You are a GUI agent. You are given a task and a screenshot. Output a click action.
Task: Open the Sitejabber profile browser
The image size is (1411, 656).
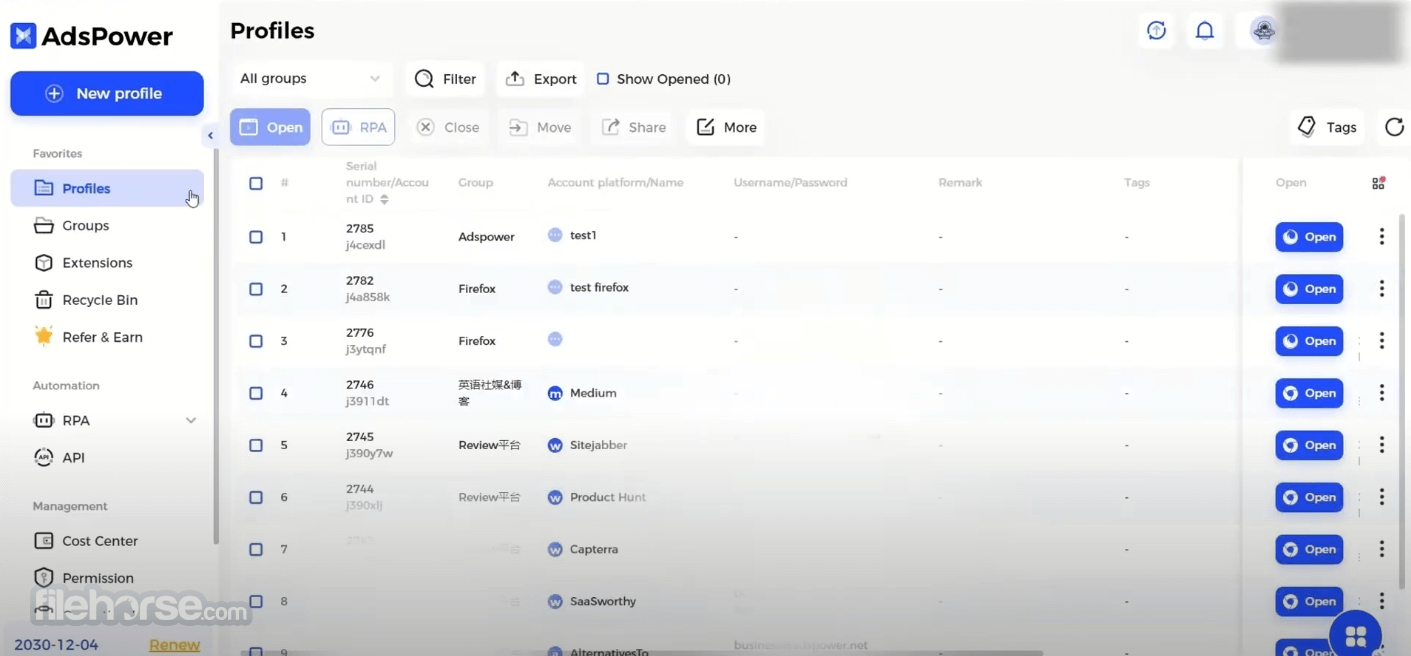pos(1309,445)
